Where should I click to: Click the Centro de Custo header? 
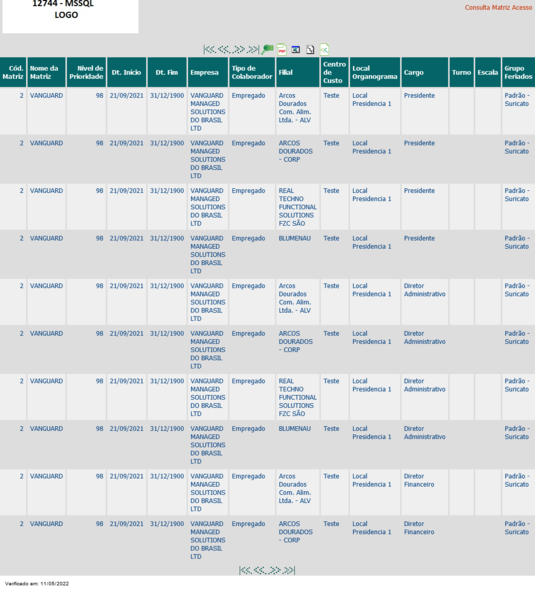[334, 72]
